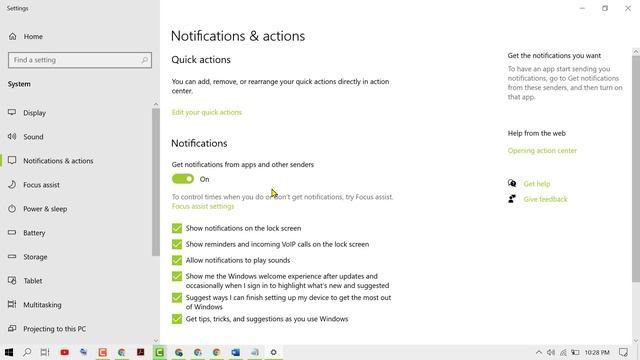Click the taskbar clock 10:28 PM

coord(597,352)
